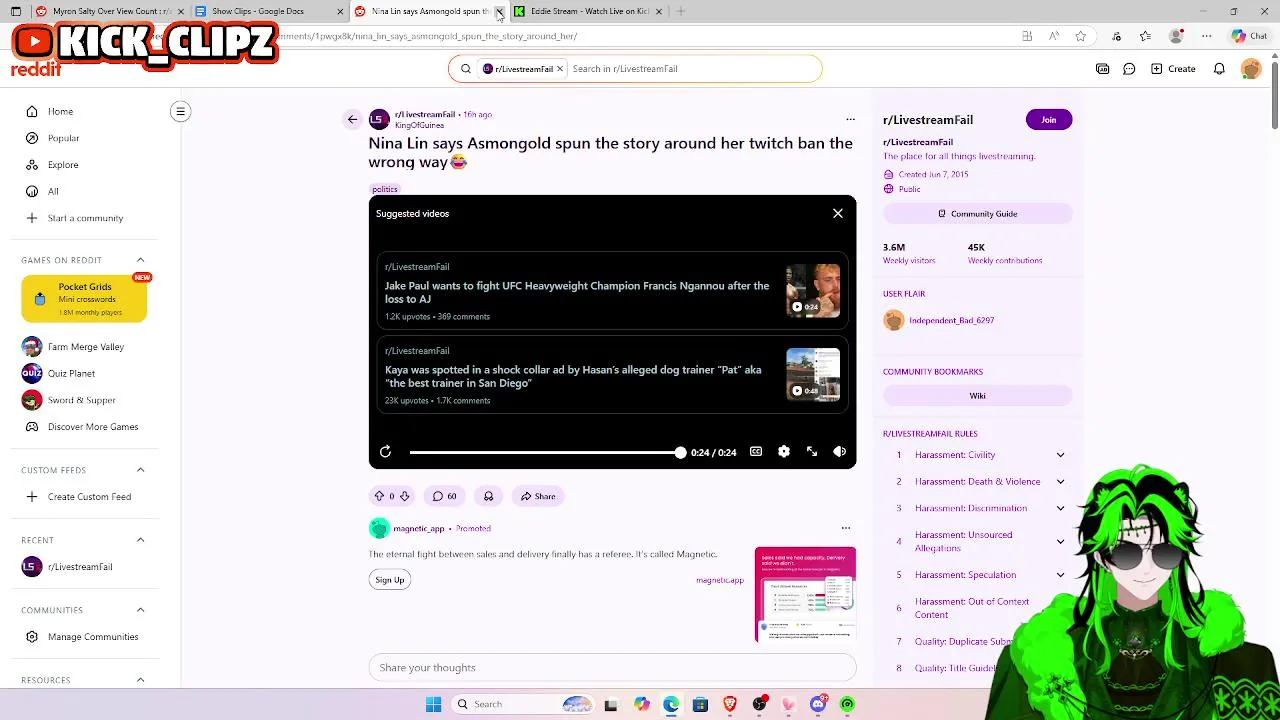Image resolution: width=1280 pixels, height=720 pixels.
Task: Close the Suggested videos overlay
Action: click(x=838, y=213)
